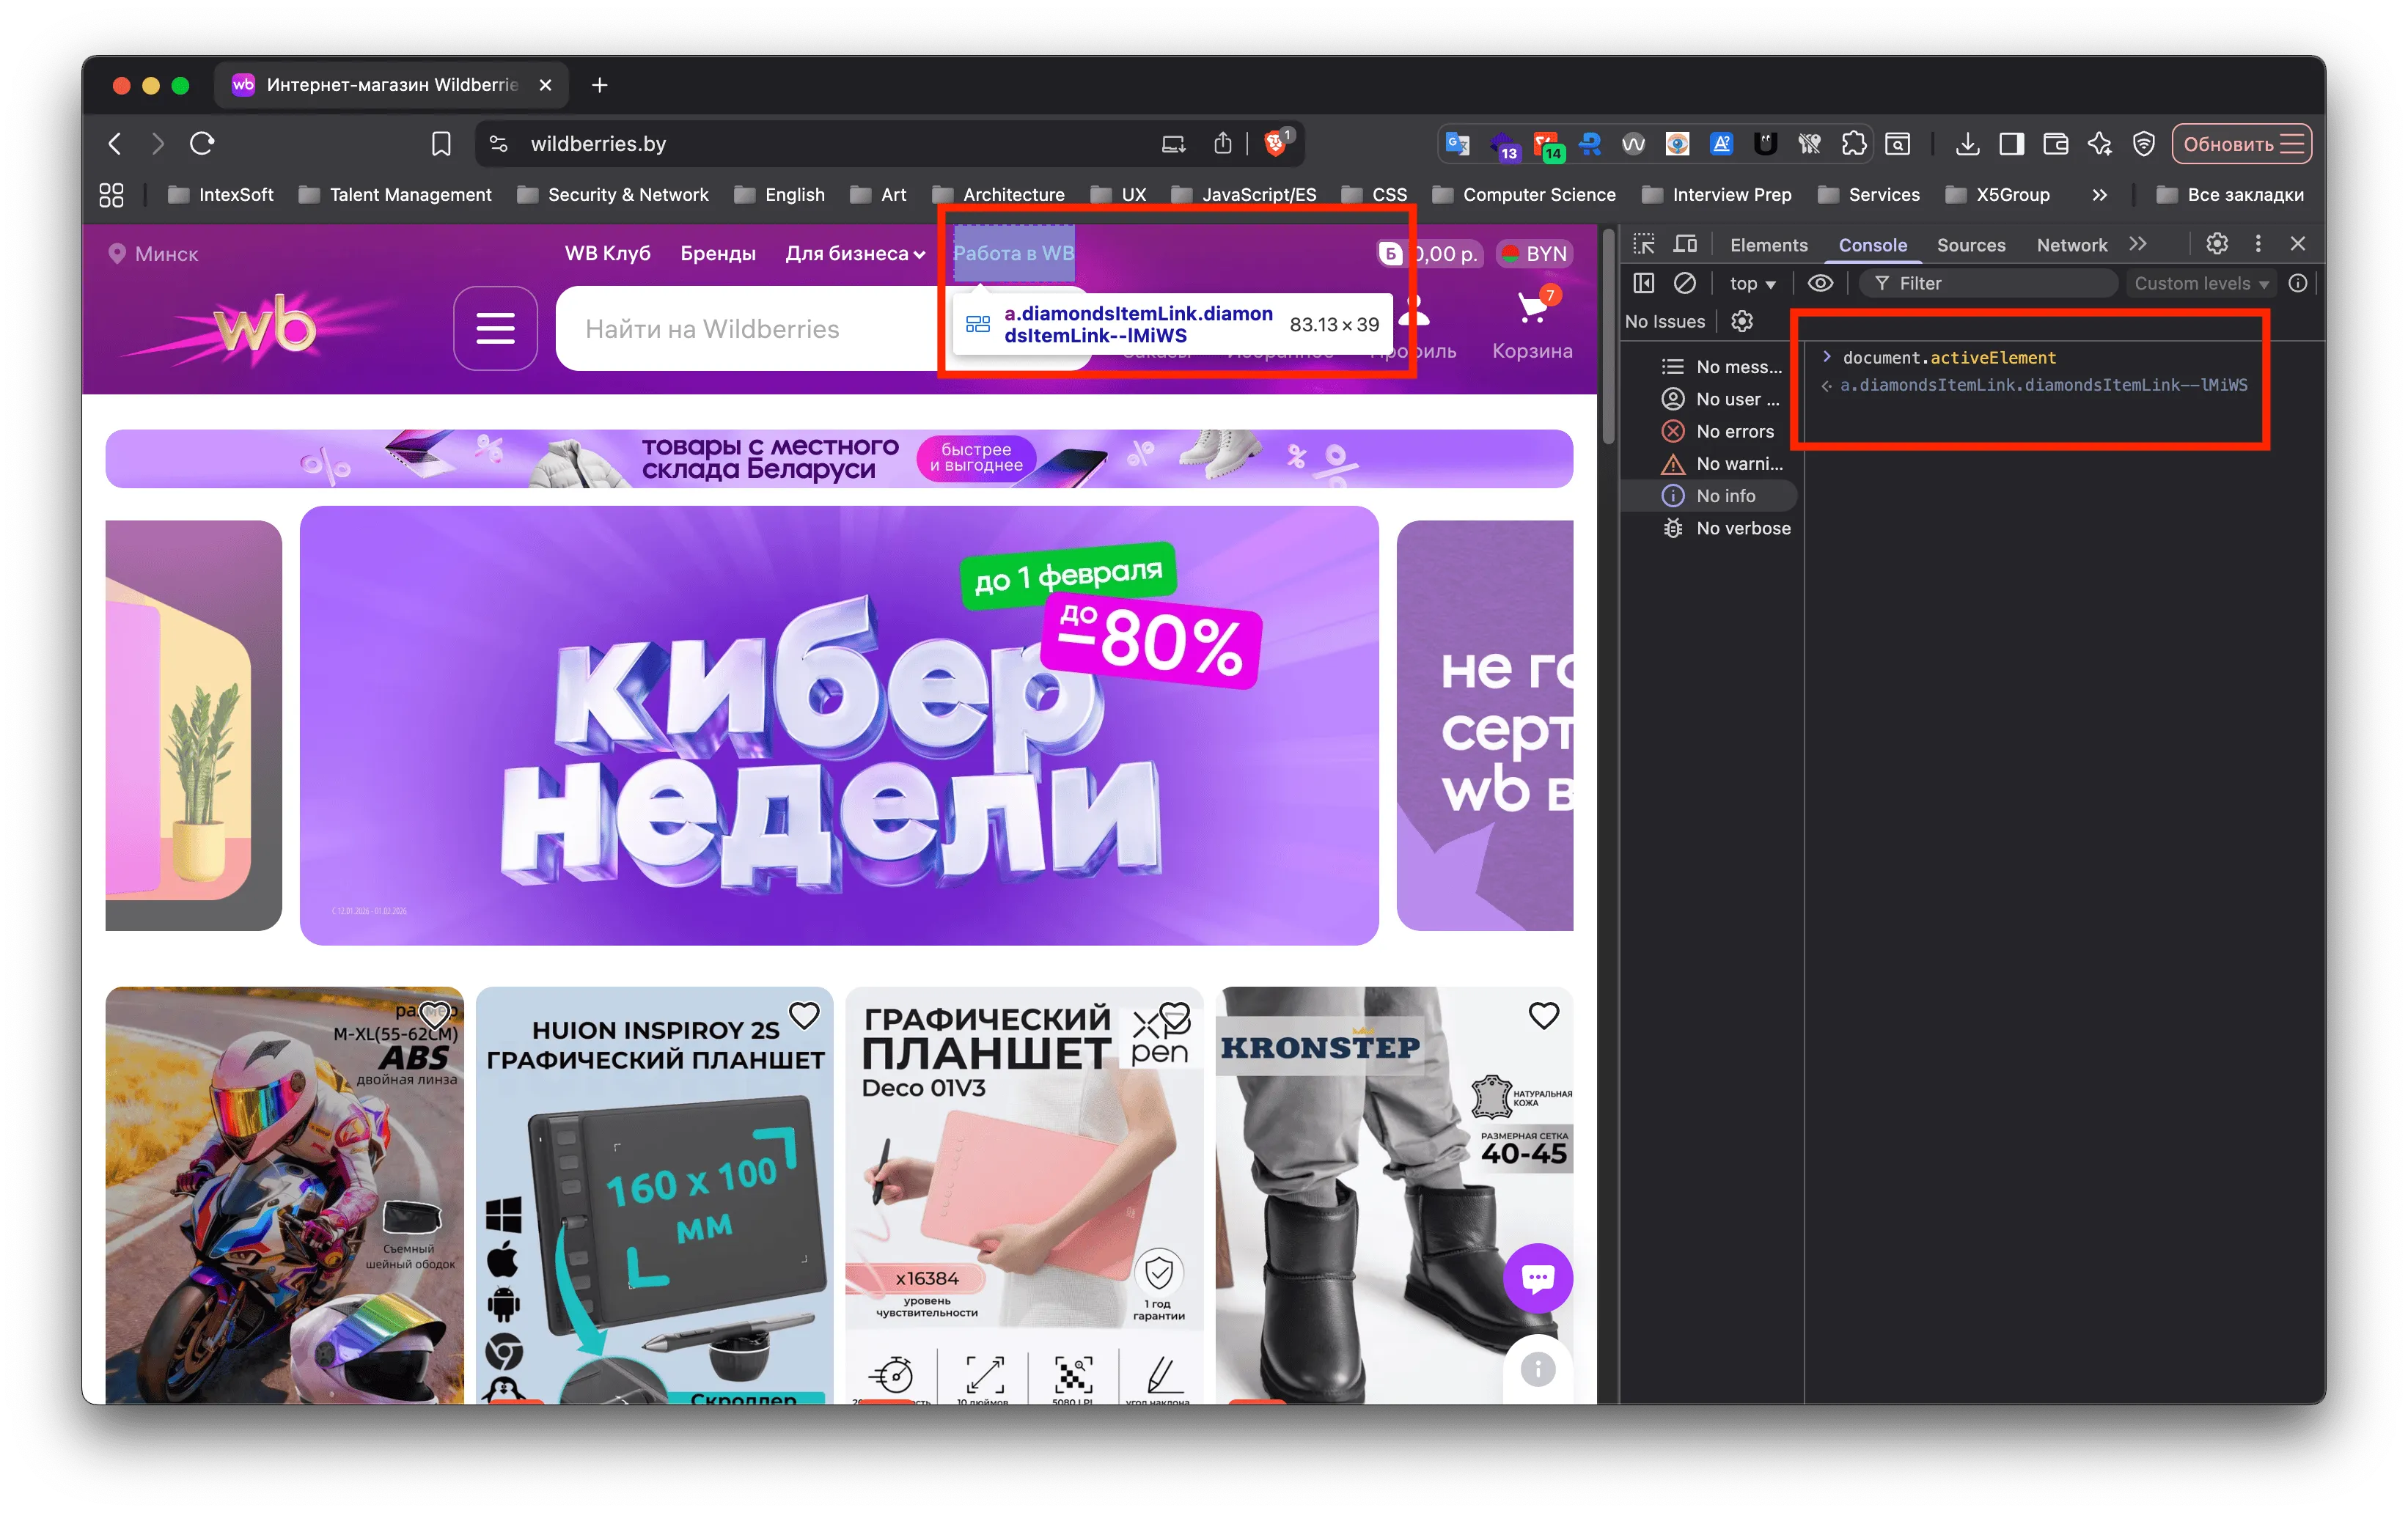Image resolution: width=2408 pixels, height=1513 pixels.
Task: Select the inspect element tool in DevTools
Action: pos(1643,243)
